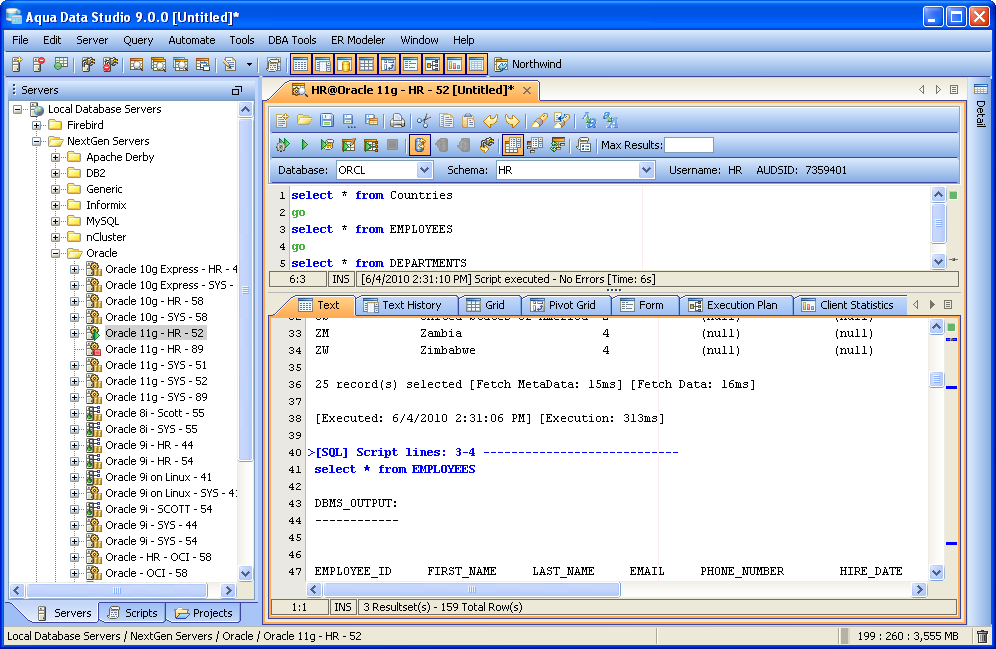Toggle the highlighted grid results button

513,145
